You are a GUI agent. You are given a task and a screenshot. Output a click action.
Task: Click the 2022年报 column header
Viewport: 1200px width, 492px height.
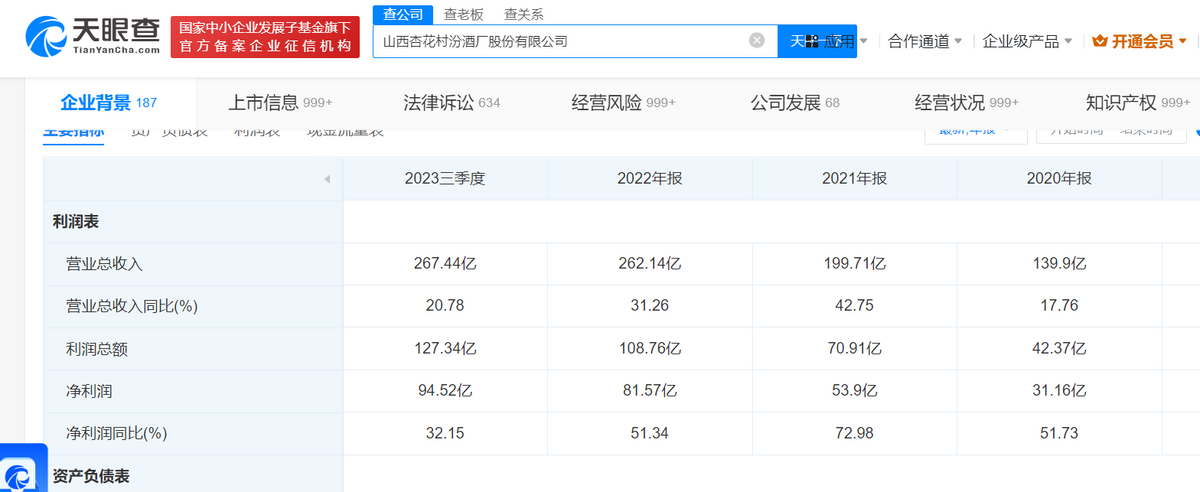click(x=650, y=179)
